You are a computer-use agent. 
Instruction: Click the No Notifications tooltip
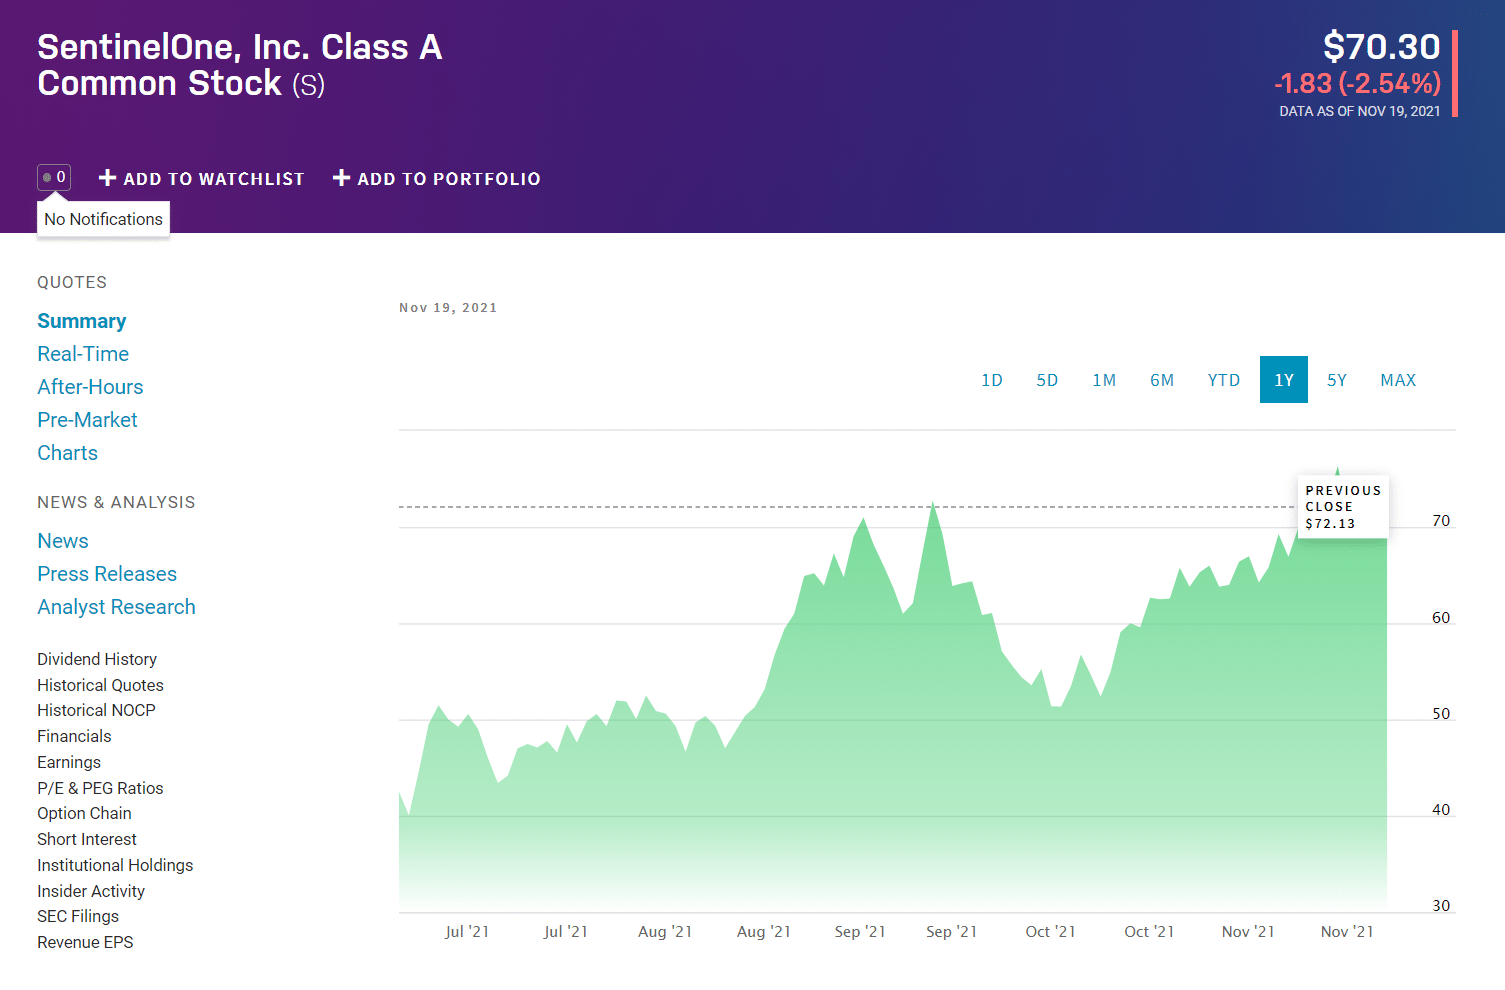(103, 219)
